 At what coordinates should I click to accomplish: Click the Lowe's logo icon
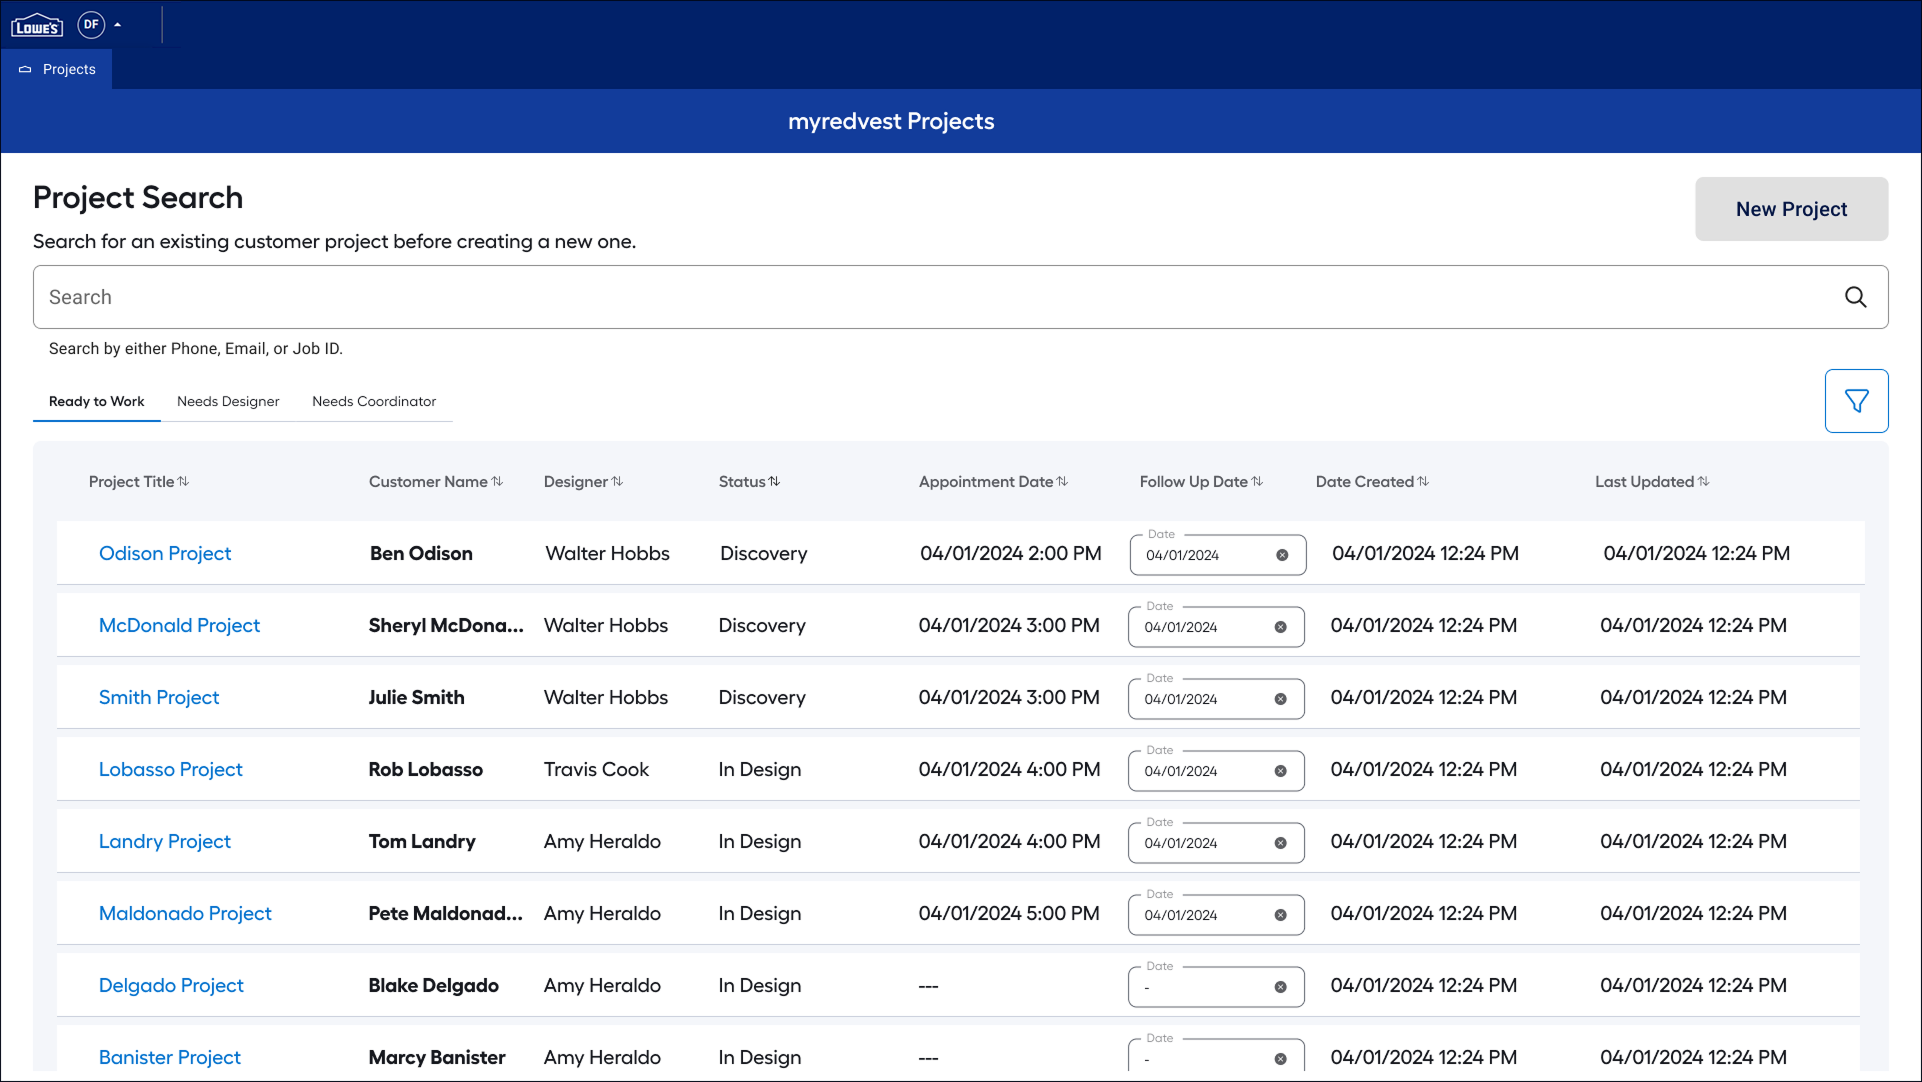pyautogui.click(x=37, y=25)
